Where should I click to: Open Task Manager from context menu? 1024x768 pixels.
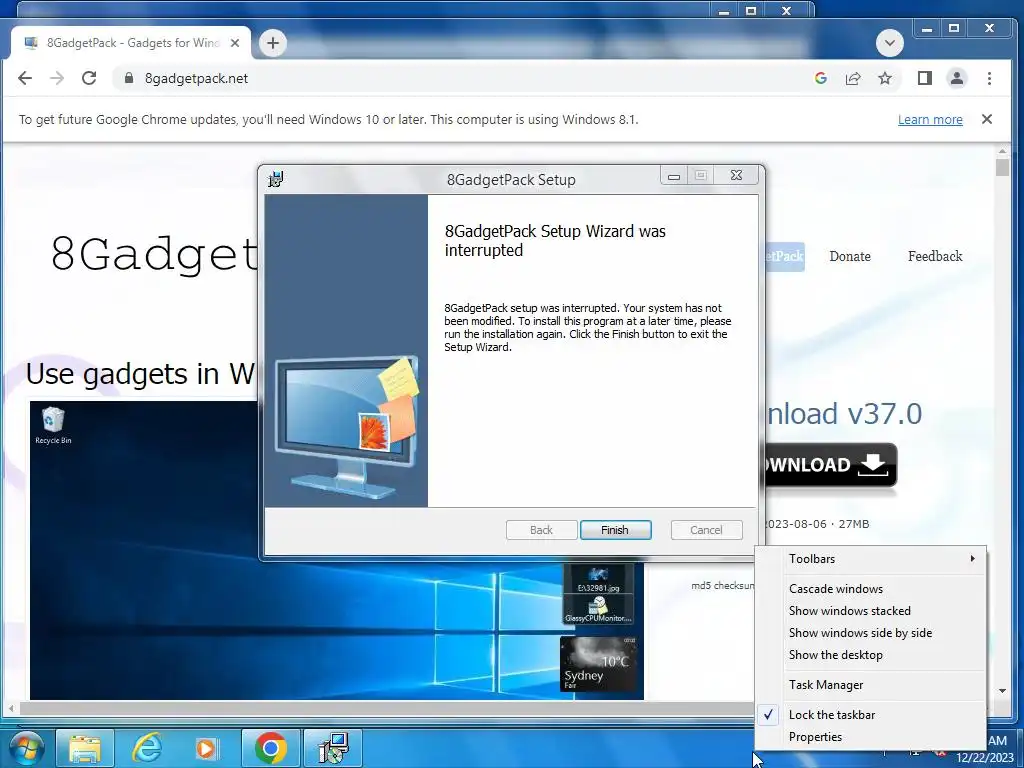coord(884,685)
